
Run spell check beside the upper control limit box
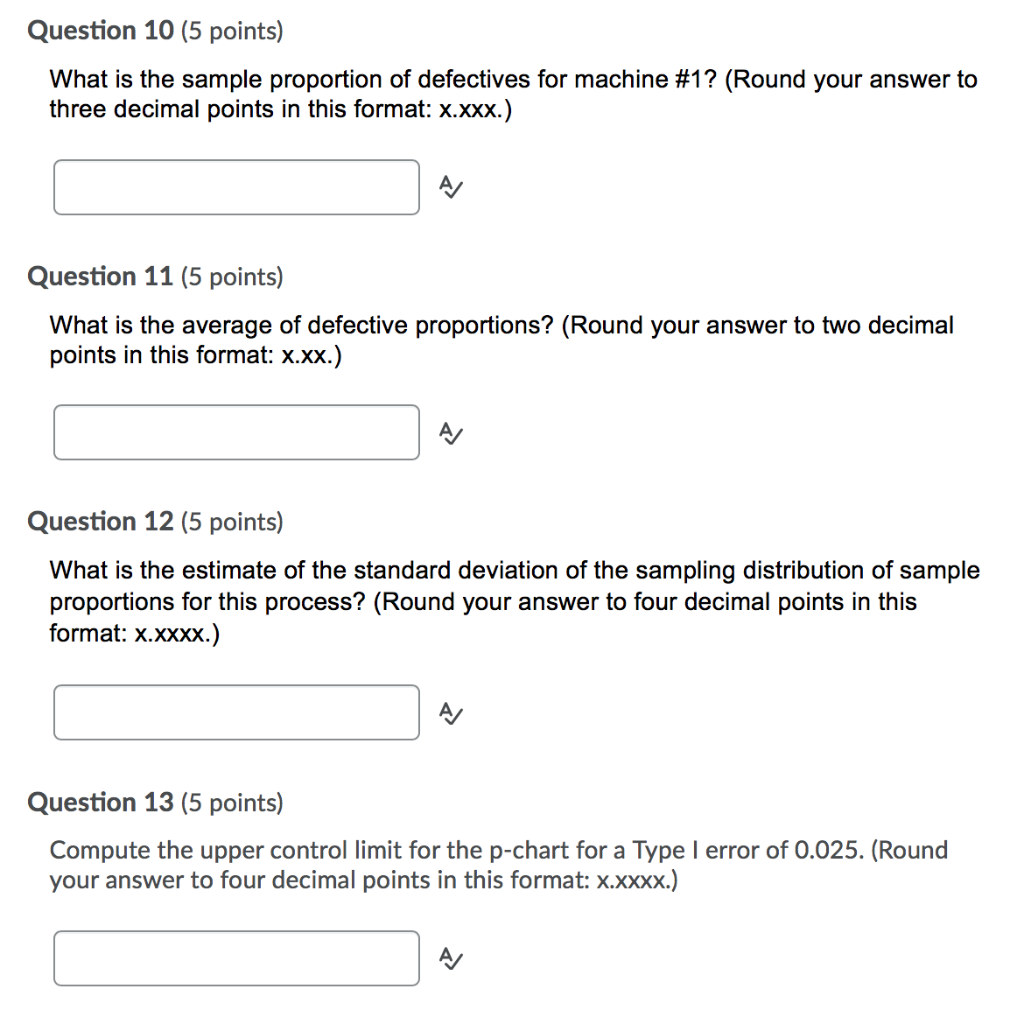pos(450,958)
